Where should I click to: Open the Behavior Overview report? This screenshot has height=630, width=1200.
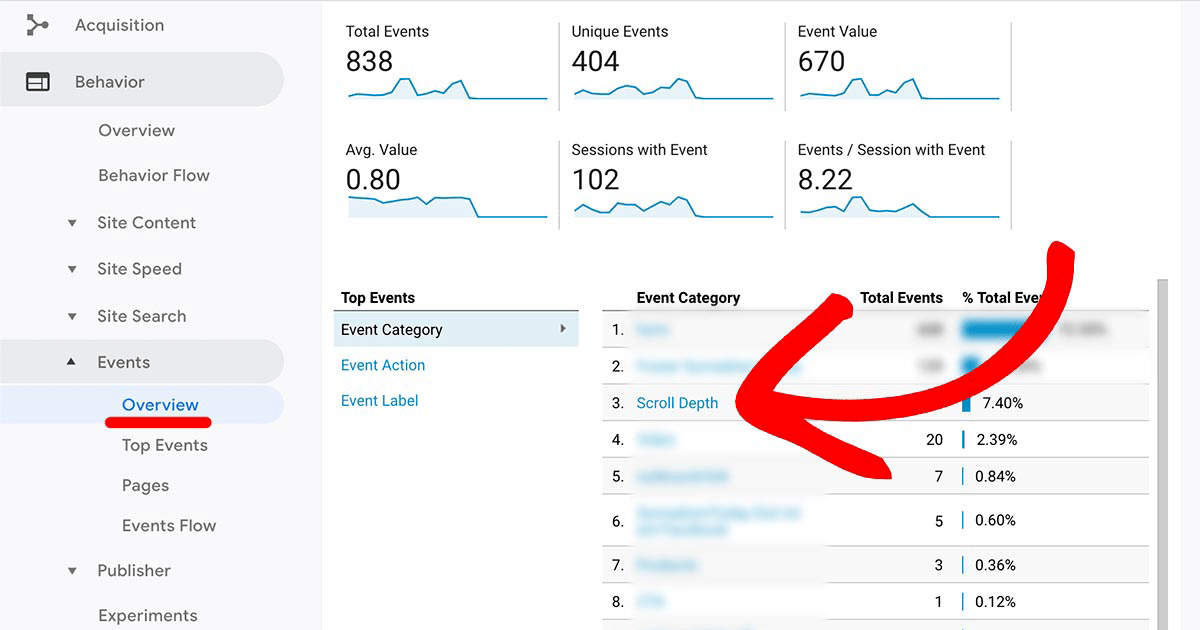pyautogui.click(x=136, y=130)
